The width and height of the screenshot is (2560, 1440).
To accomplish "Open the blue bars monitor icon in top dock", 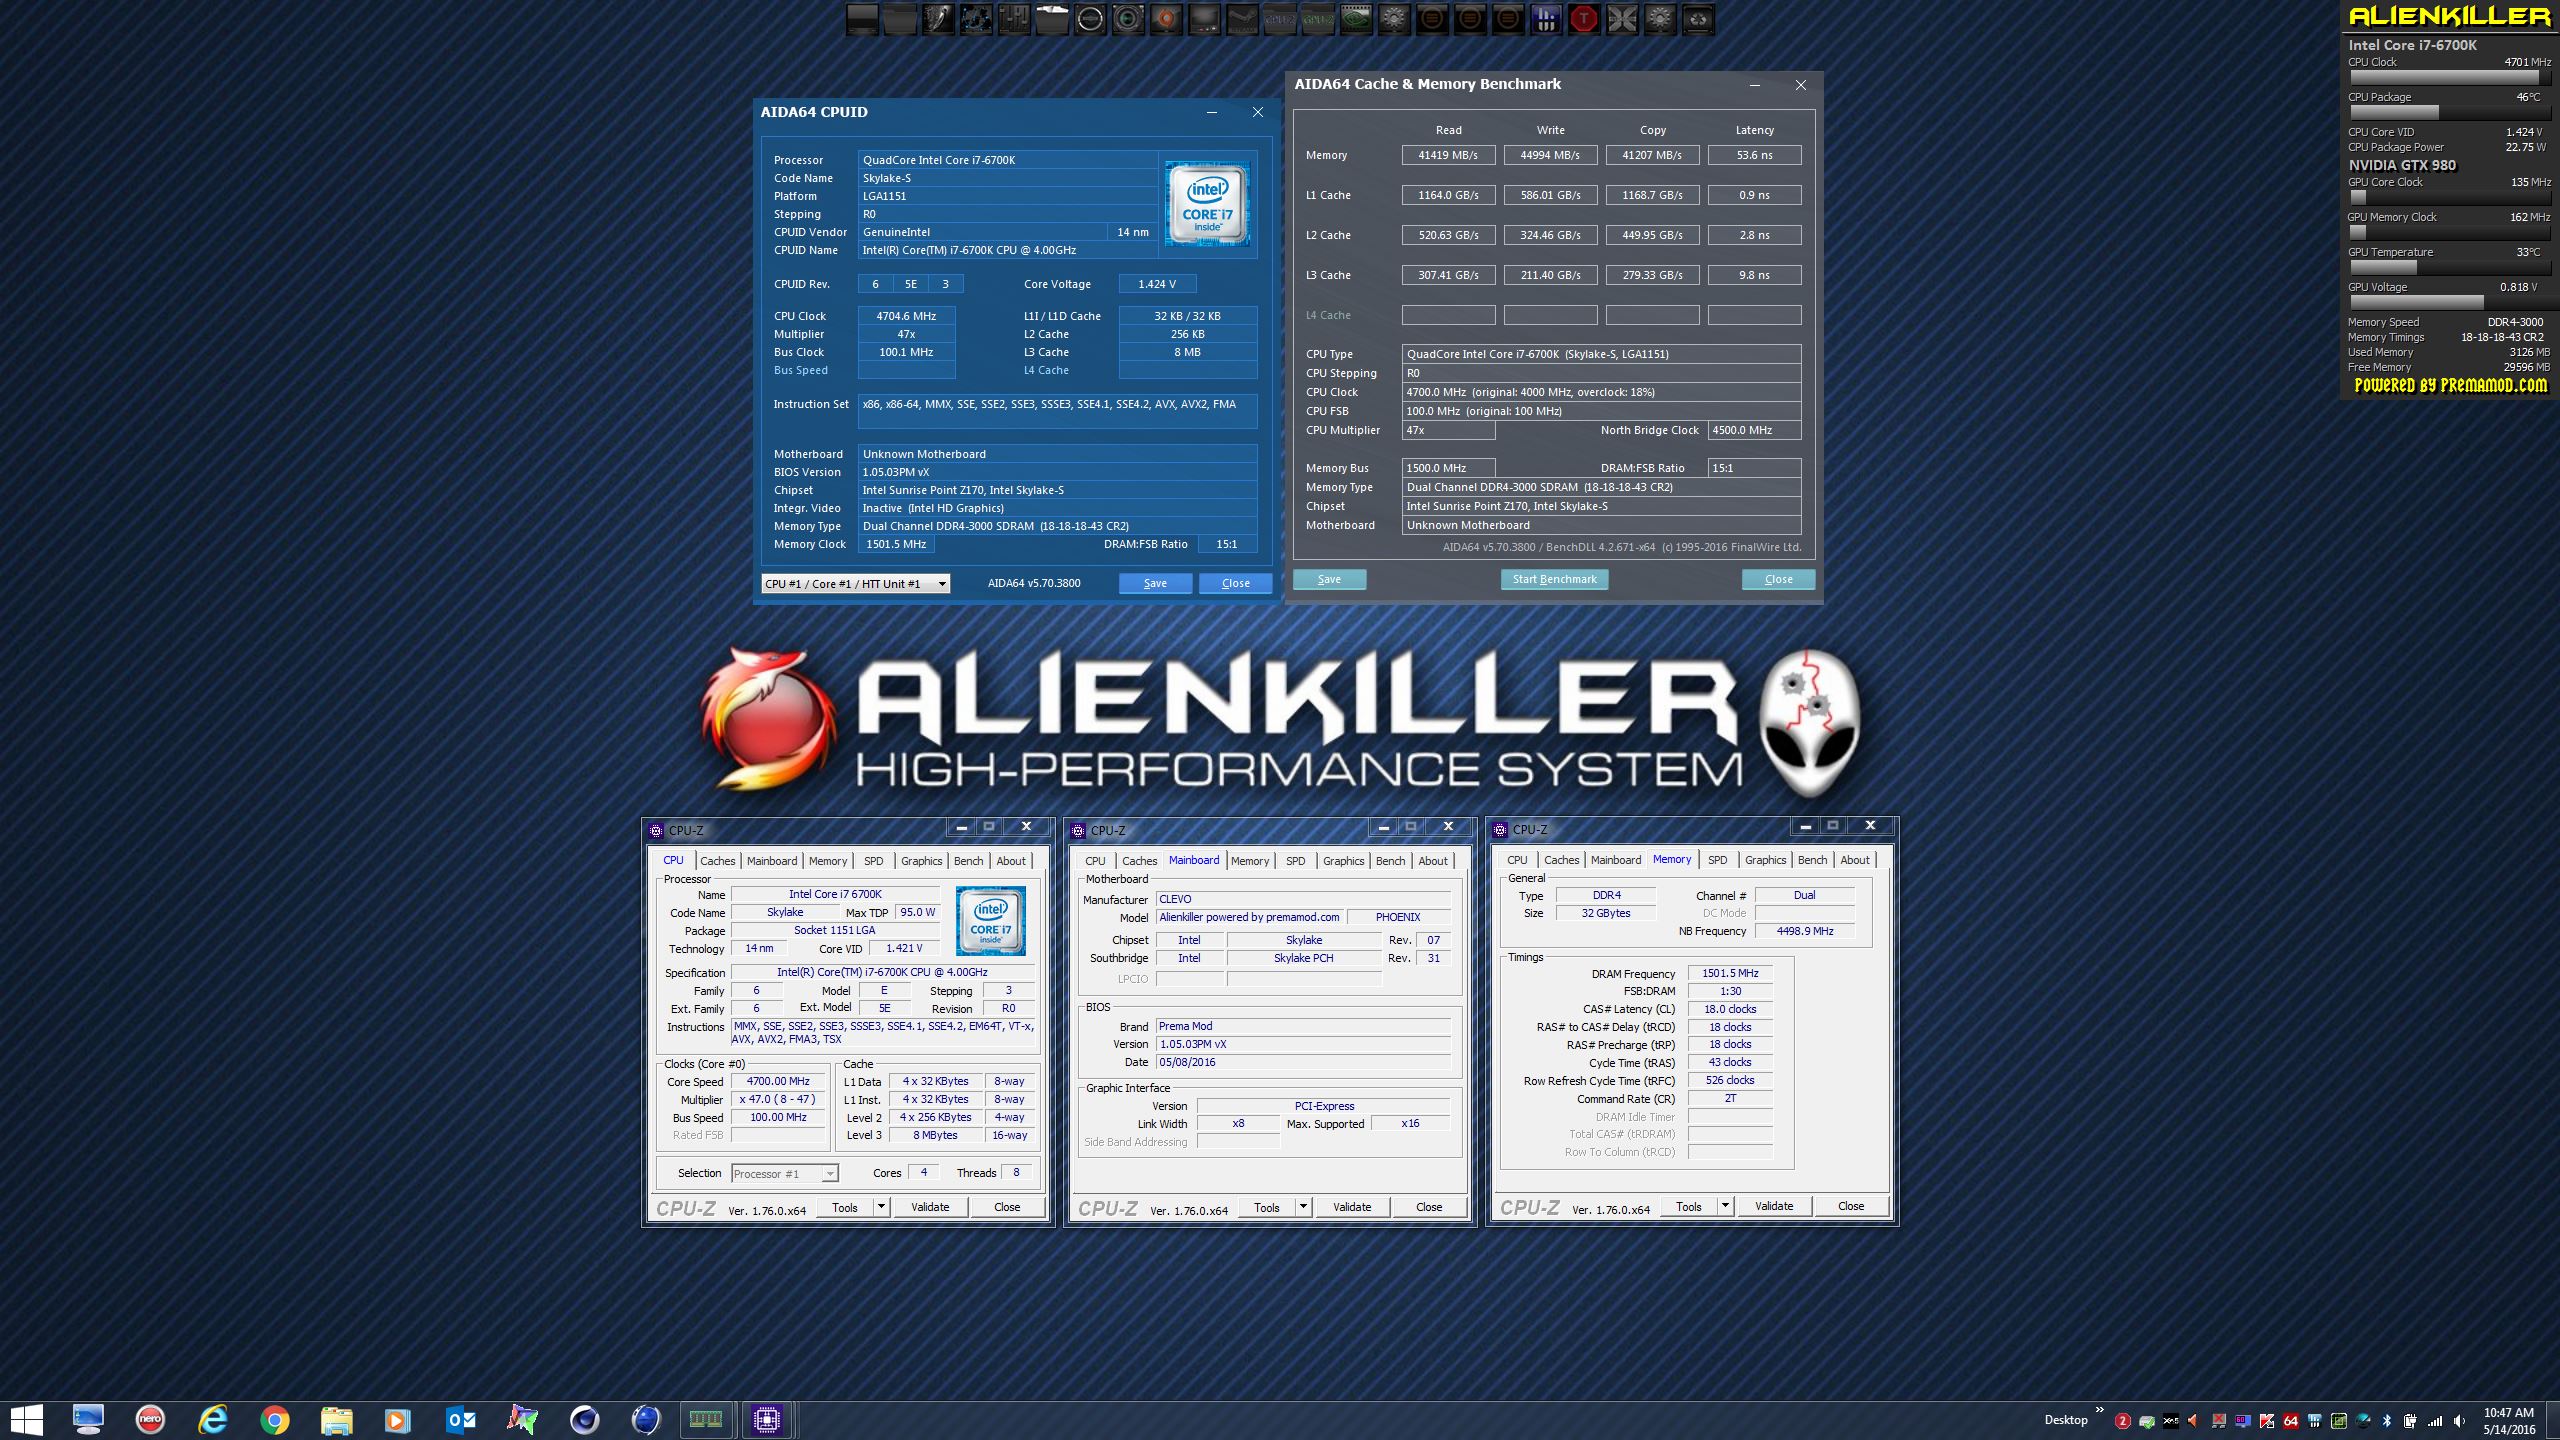I will point(1546,20).
